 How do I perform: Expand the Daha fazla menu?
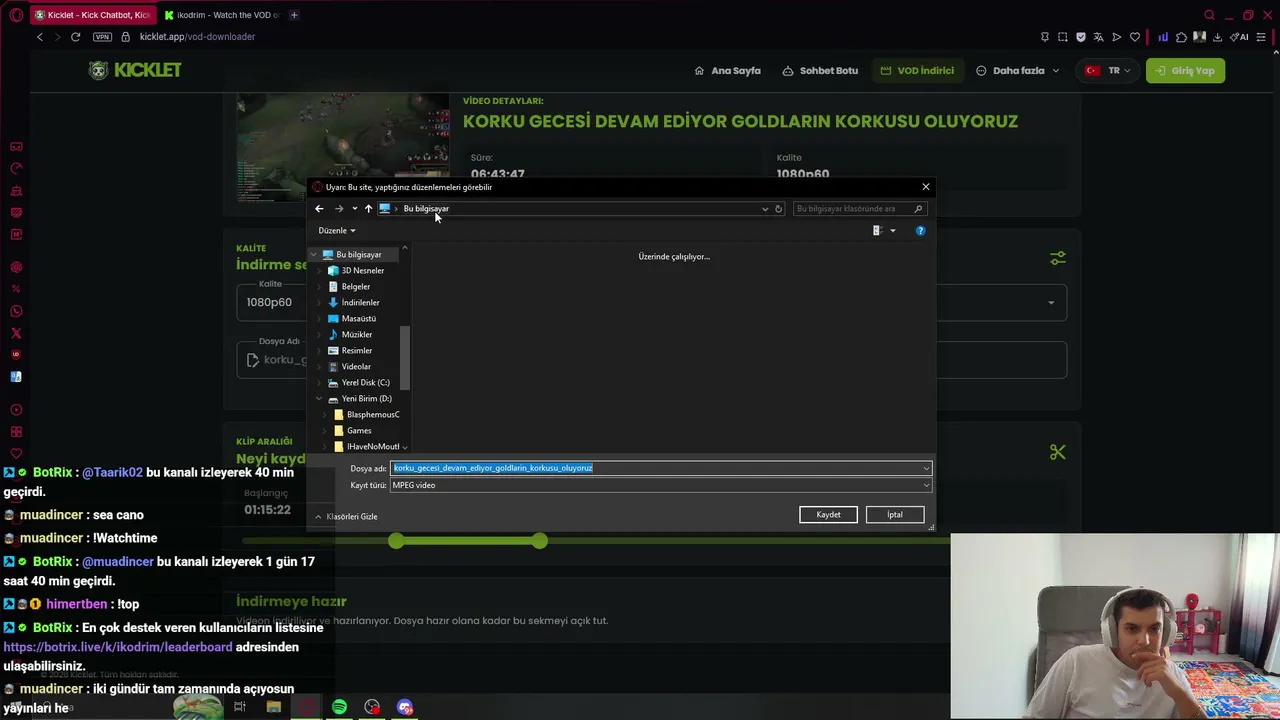click(1018, 71)
